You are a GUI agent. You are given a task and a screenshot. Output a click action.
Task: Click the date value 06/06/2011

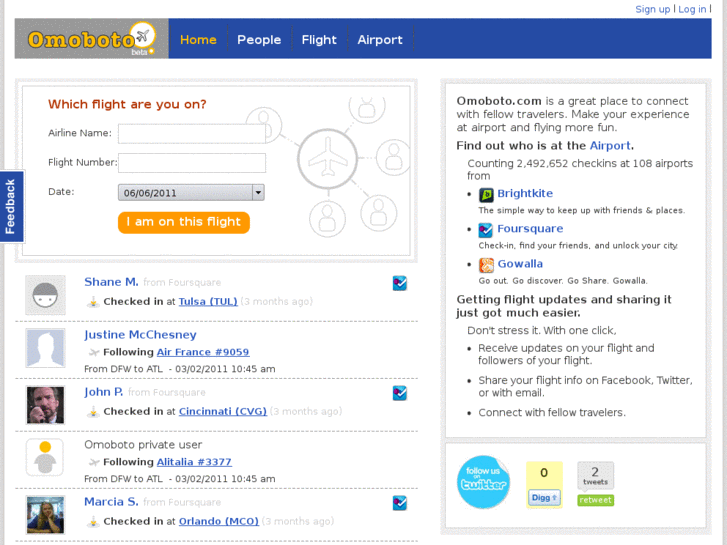(x=150, y=193)
